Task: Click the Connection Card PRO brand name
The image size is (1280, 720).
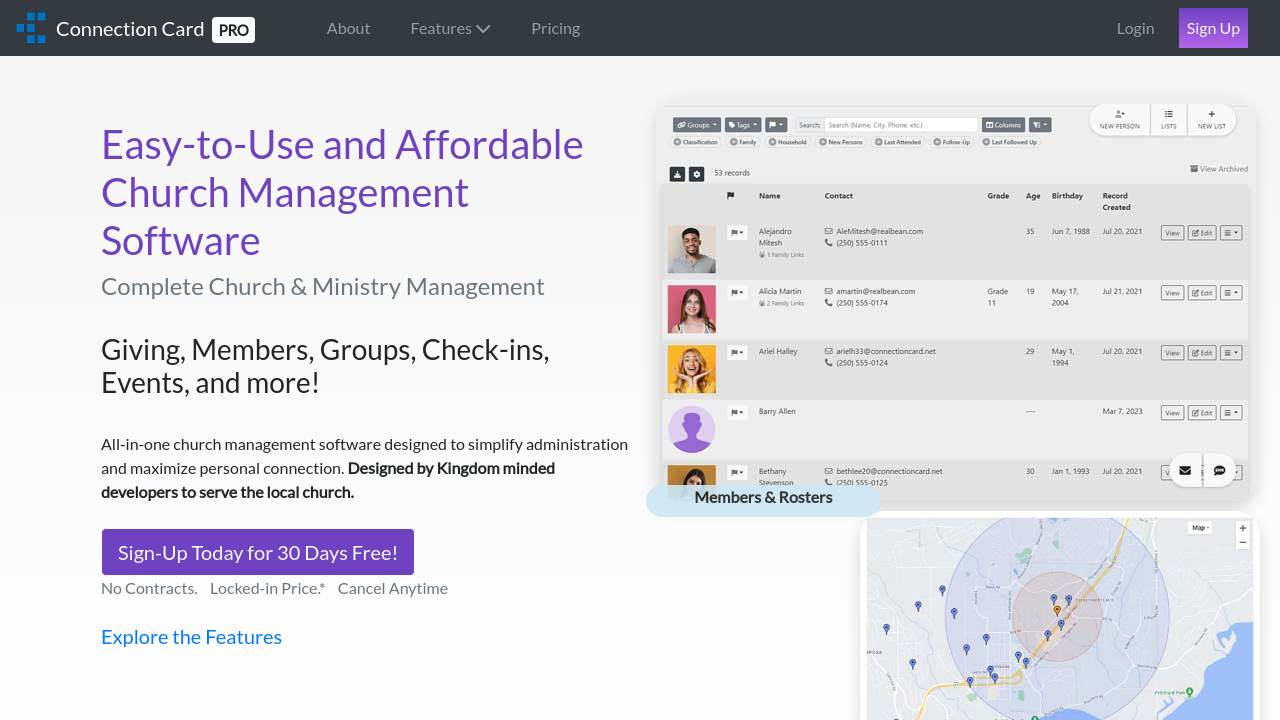Action: point(155,29)
